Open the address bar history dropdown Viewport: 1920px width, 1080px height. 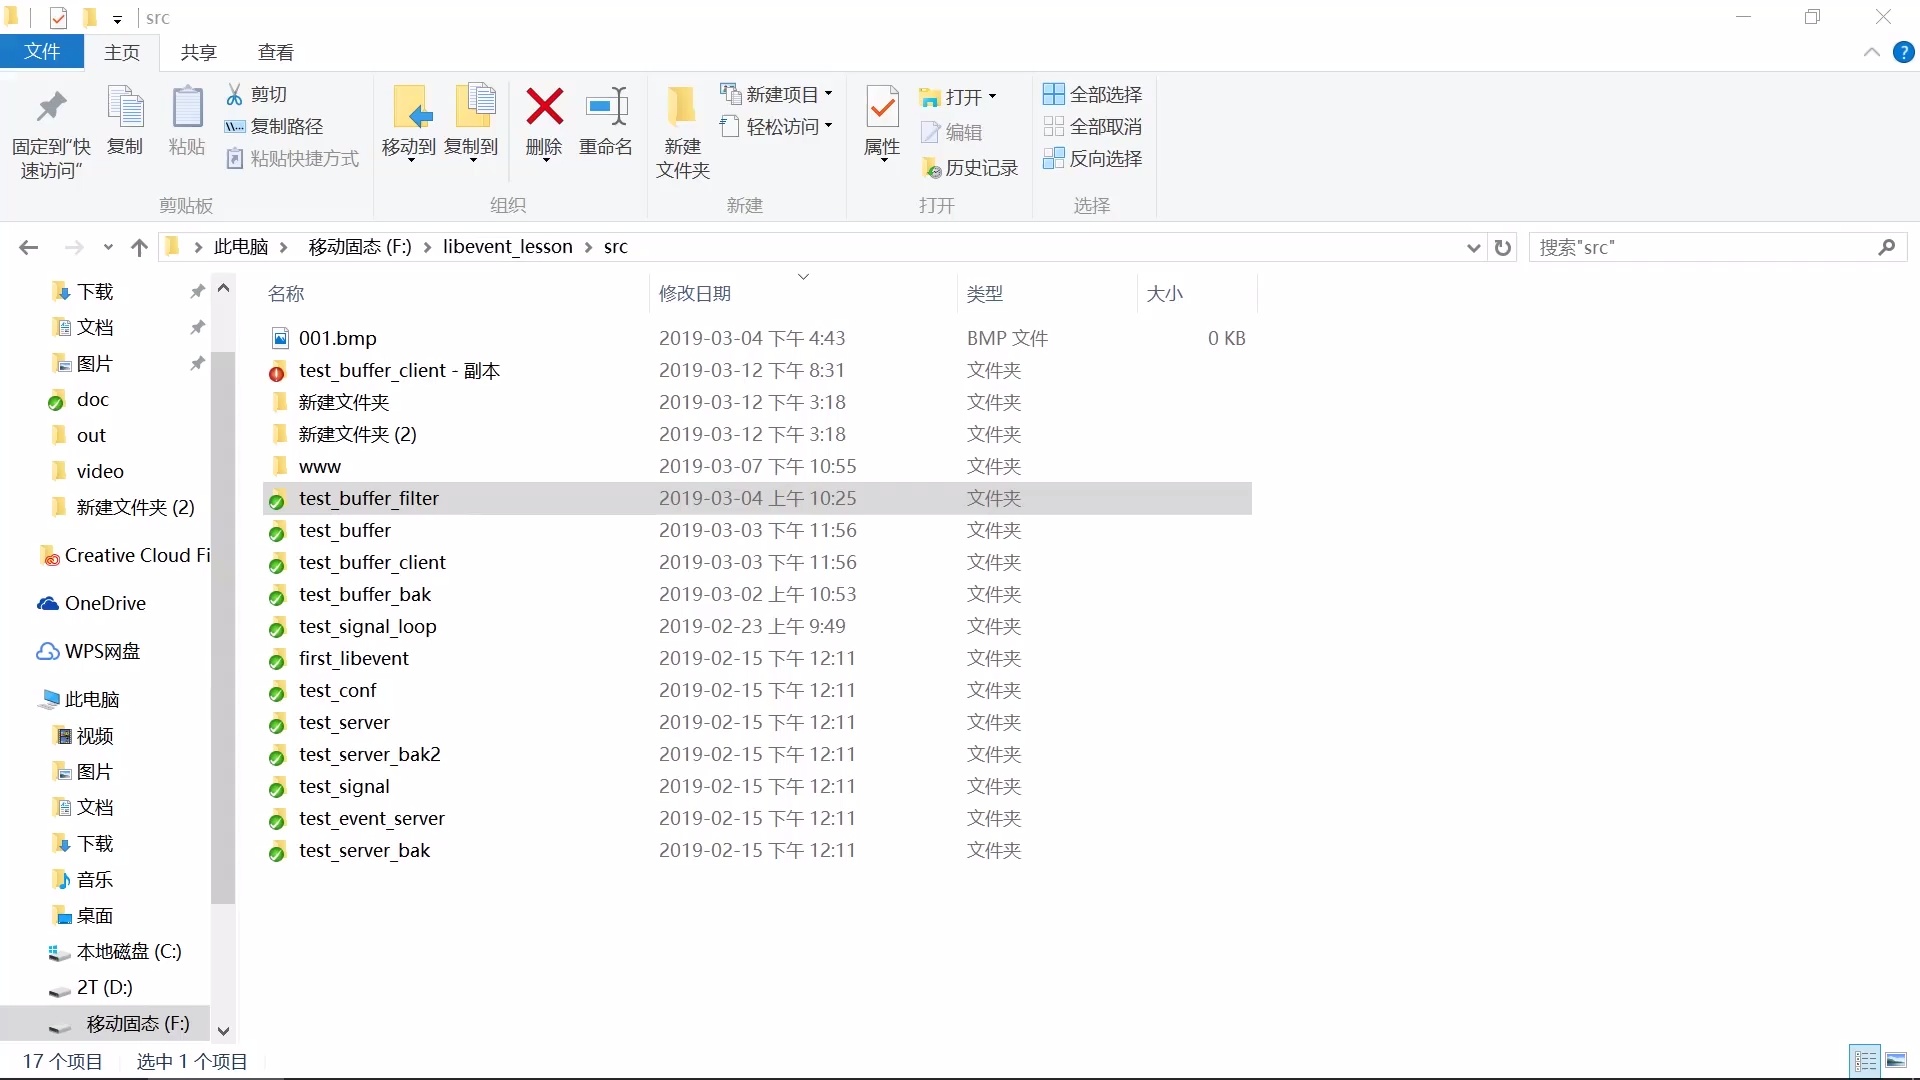click(x=1473, y=248)
